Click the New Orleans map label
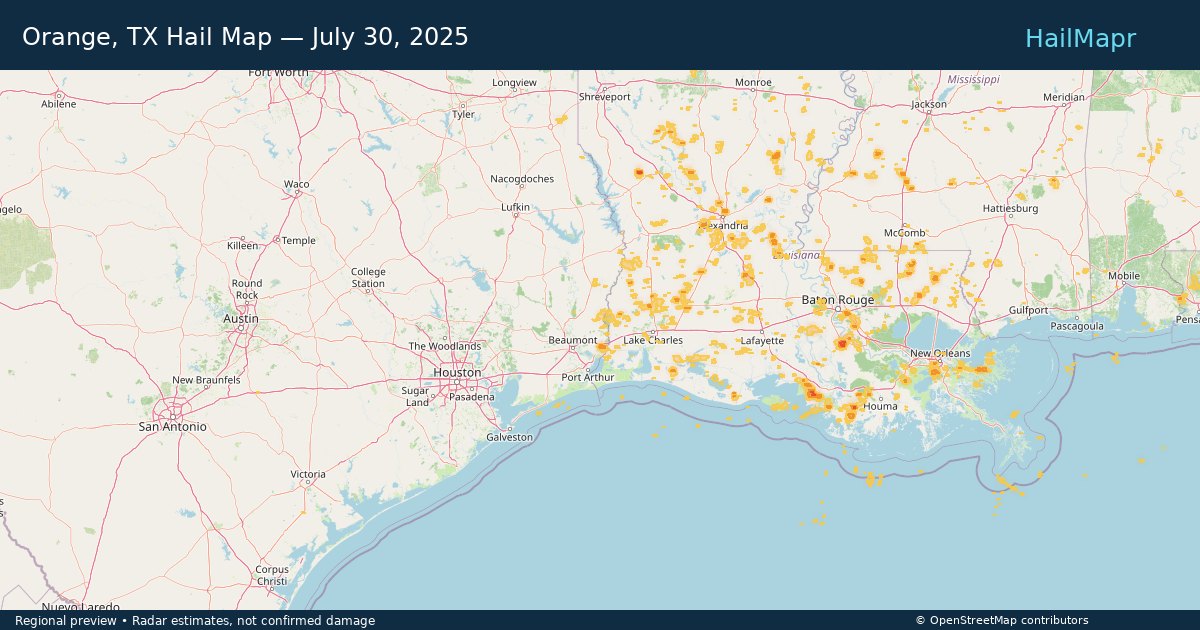Viewport: 1200px width, 630px height. point(940,353)
